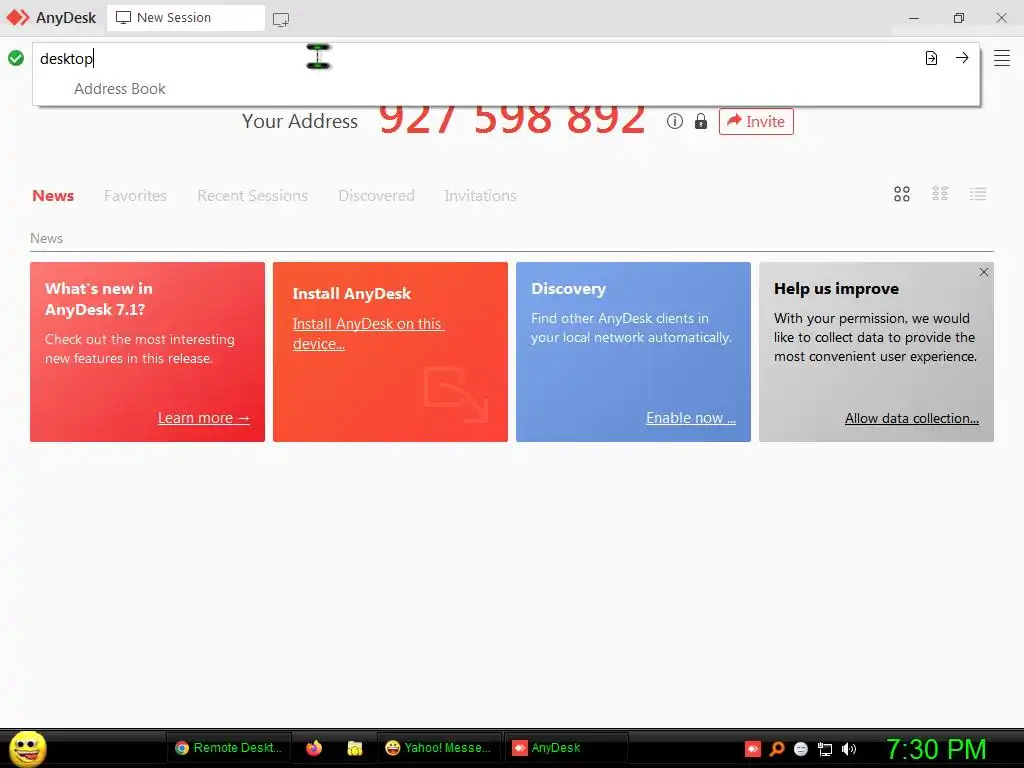Click the Invite button
The image size is (1024, 768).
756,121
